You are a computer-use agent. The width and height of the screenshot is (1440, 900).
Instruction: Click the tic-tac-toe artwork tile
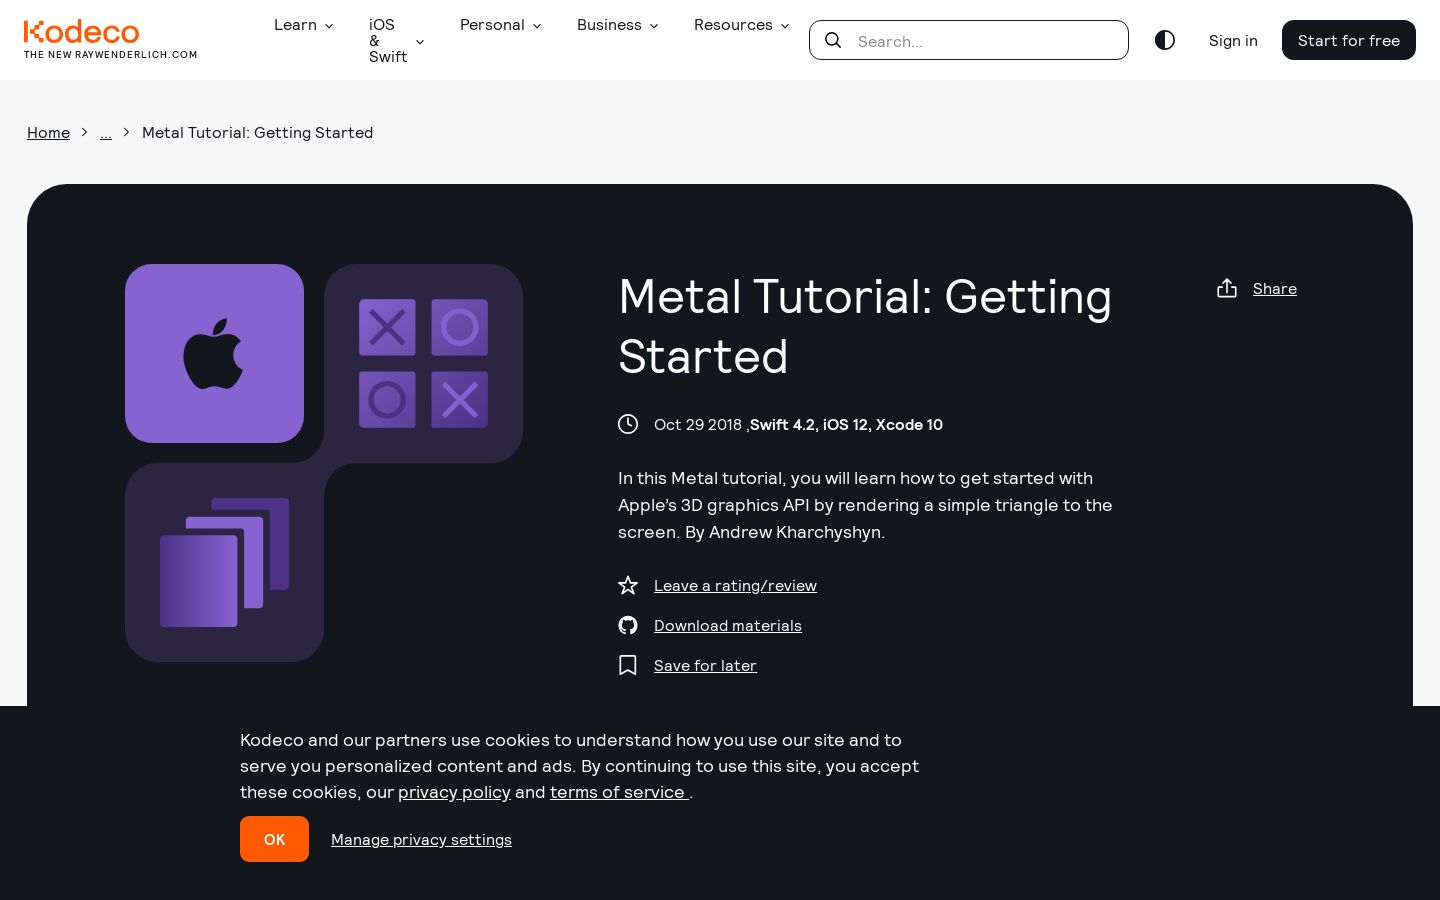click(424, 363)
